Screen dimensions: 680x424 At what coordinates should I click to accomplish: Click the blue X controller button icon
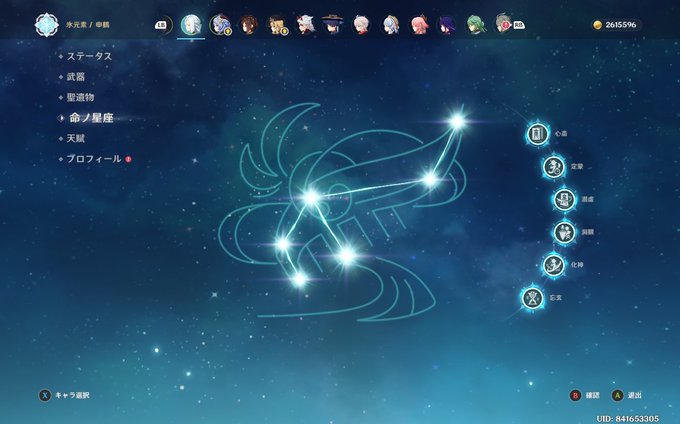coord(45,395)
